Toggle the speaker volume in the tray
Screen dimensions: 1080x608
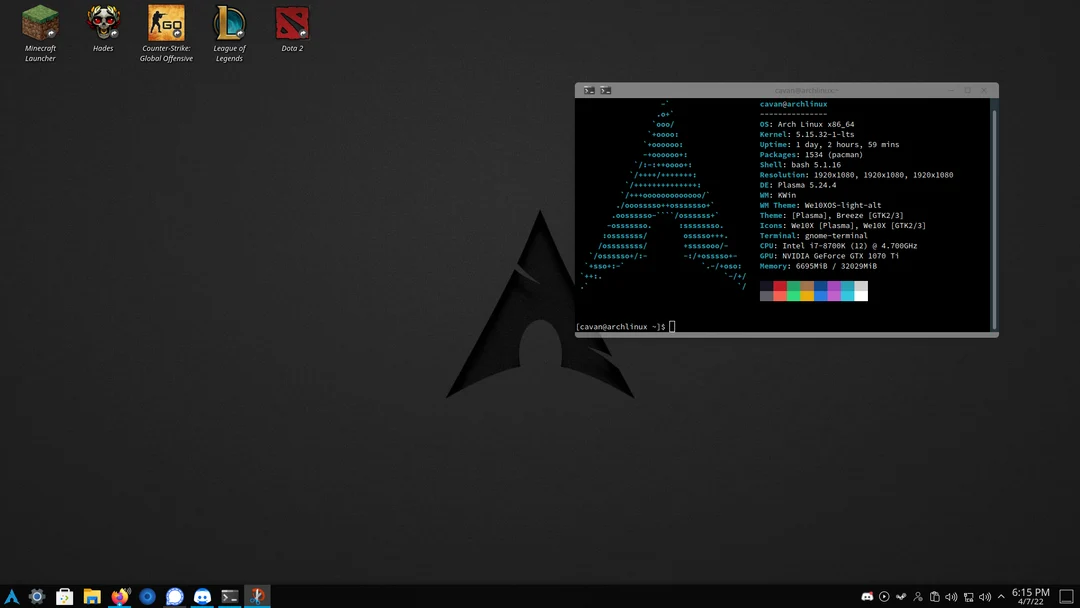[951, 597]
